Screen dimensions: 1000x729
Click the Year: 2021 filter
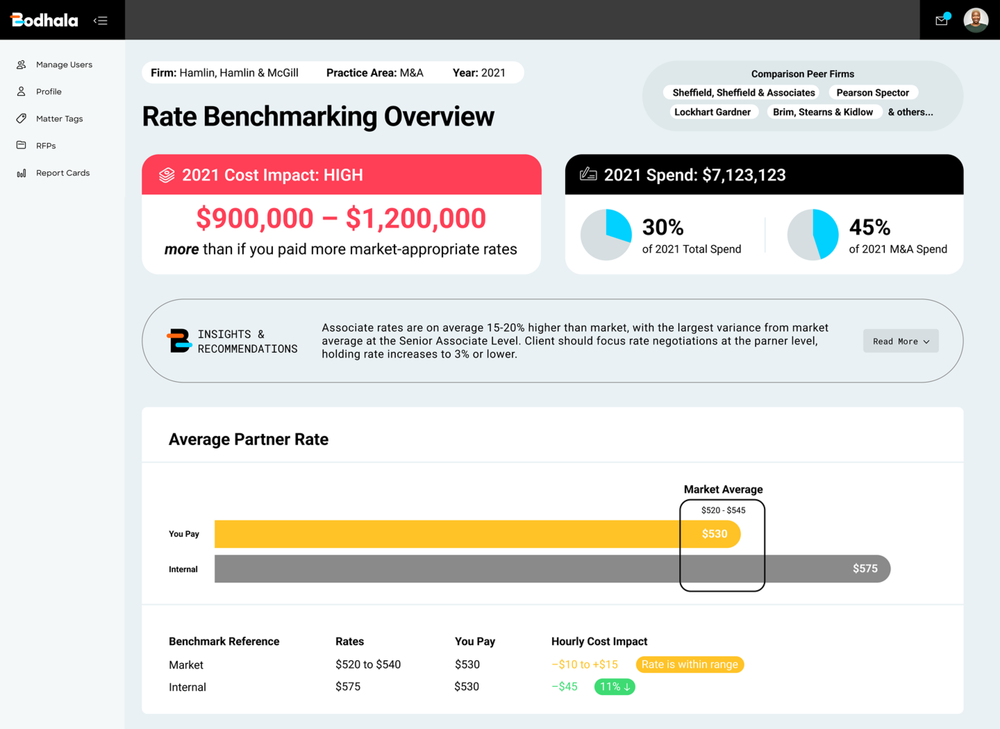tap(479, 73)
